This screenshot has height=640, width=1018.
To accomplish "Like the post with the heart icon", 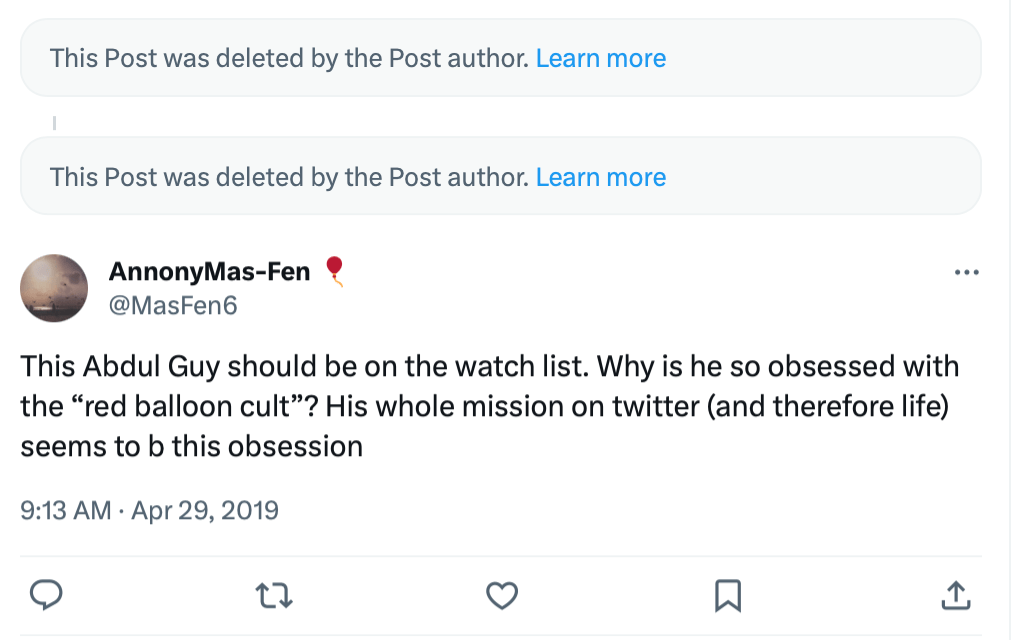I will click(x=501, y=596).
